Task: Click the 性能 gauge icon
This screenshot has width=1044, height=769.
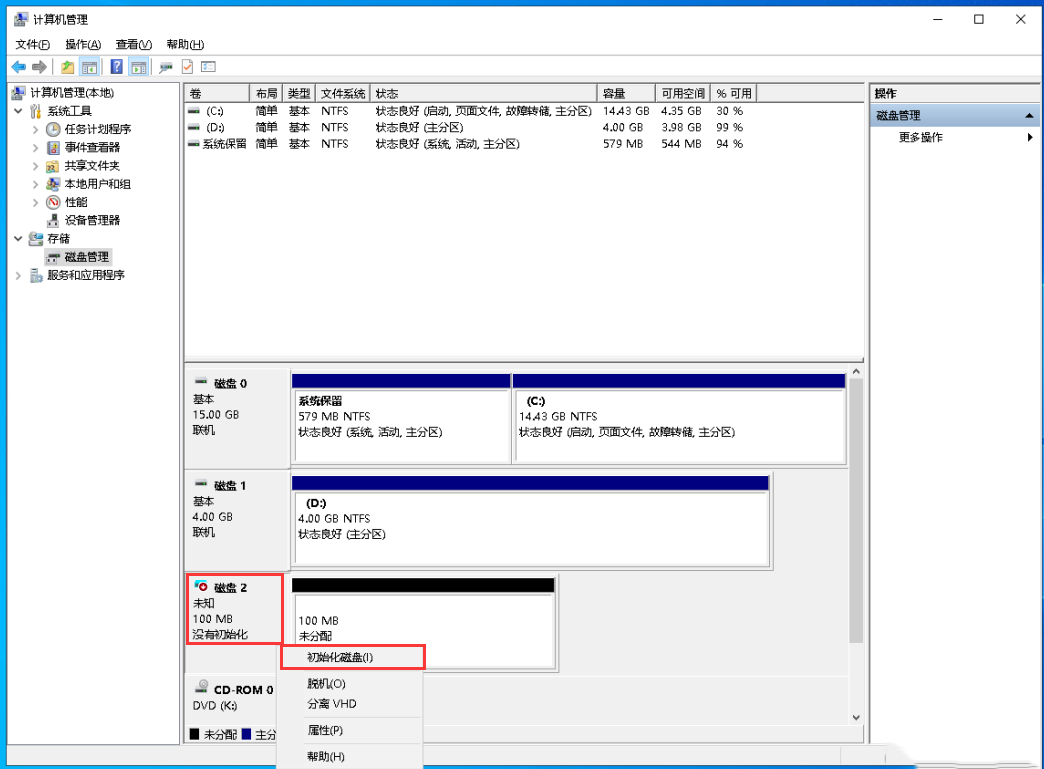Action: tap(53, 202)
